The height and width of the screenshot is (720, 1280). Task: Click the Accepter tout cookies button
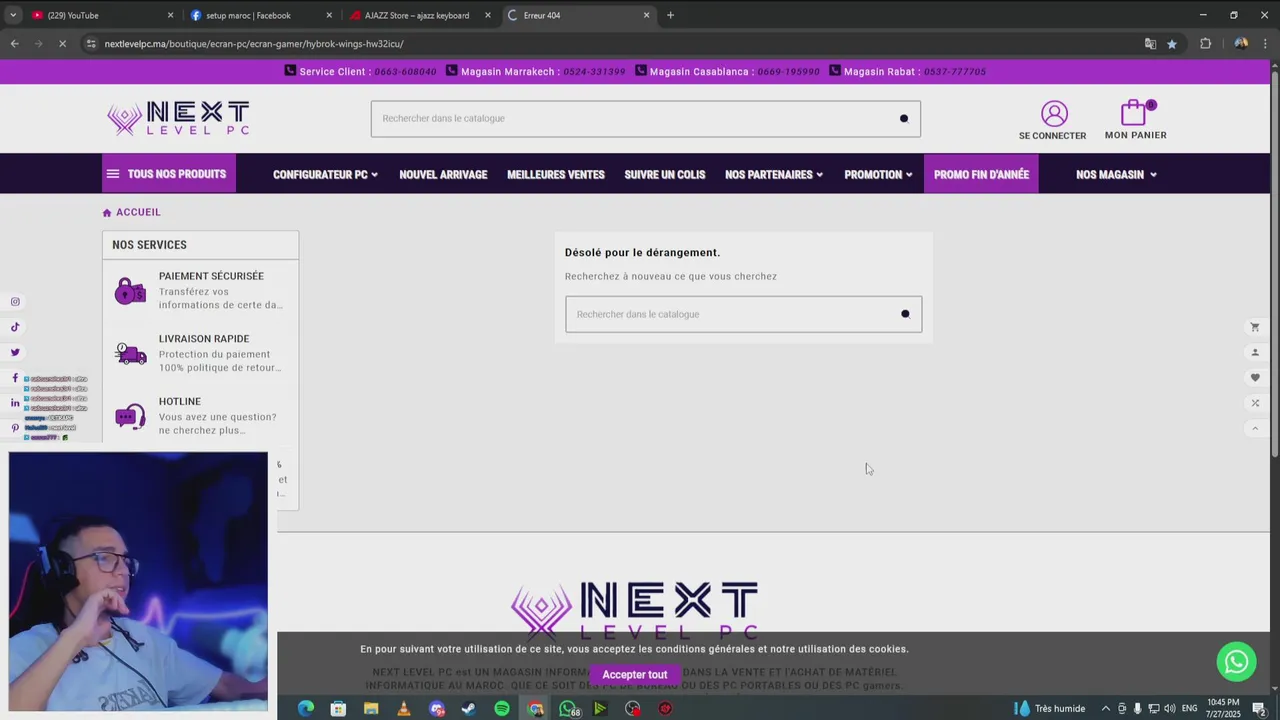(x=635, y=675)
